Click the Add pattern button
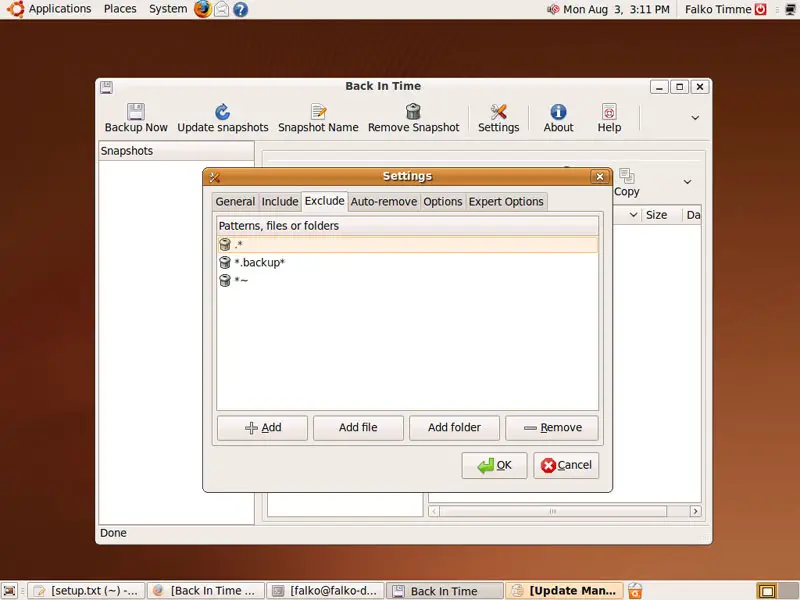 [262, 428]
